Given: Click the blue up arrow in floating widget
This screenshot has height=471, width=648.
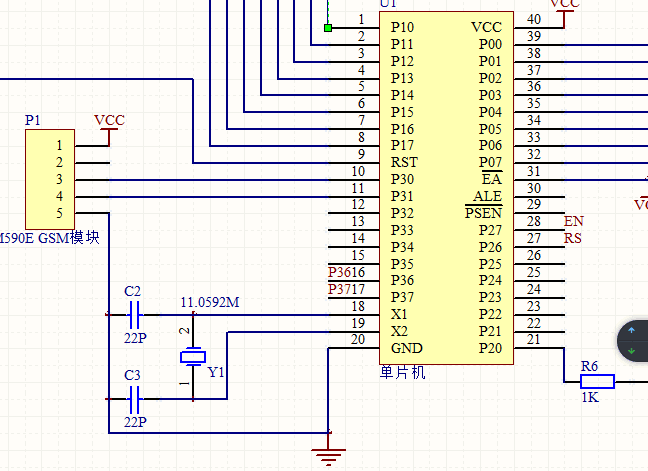Looking at the screenshot, I should (x=631, y=331).
